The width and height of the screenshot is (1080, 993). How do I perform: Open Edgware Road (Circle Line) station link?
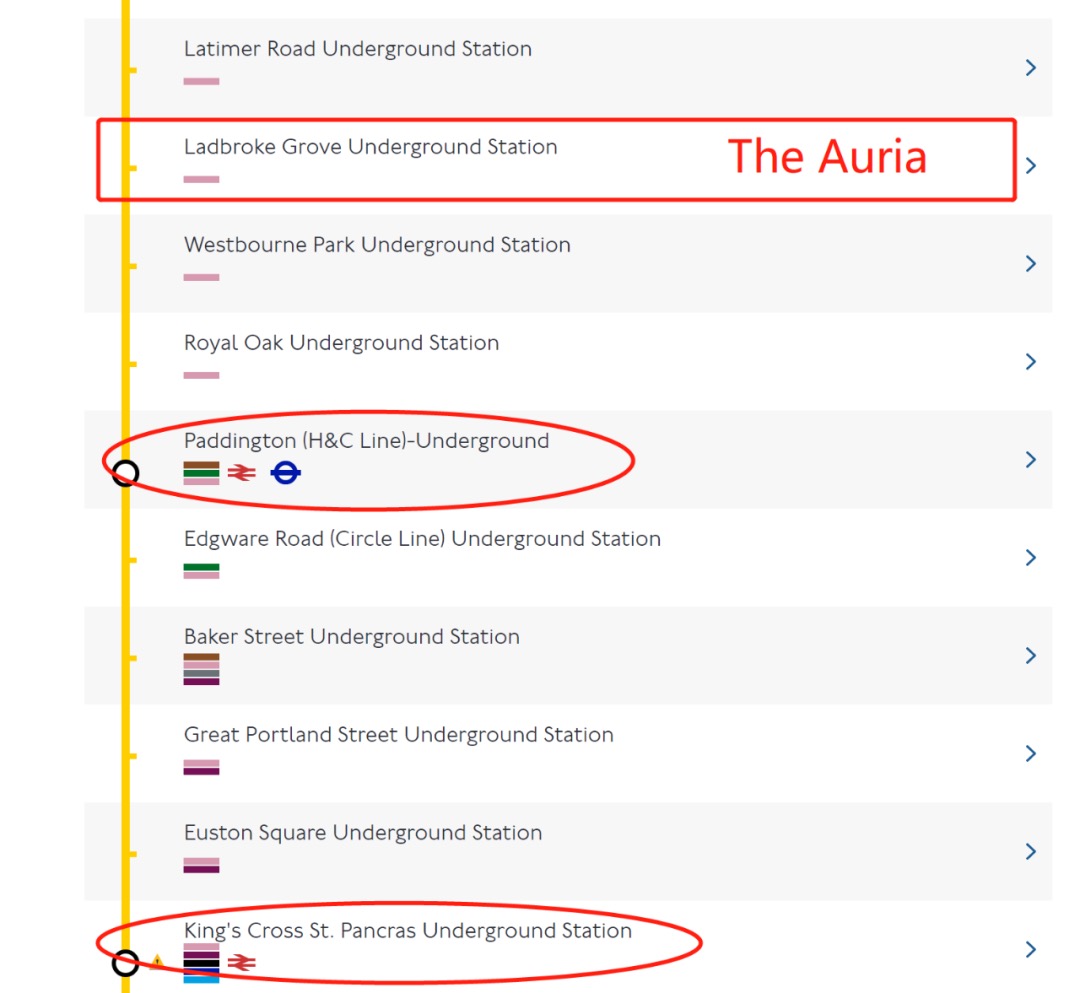tap(422, 539)
